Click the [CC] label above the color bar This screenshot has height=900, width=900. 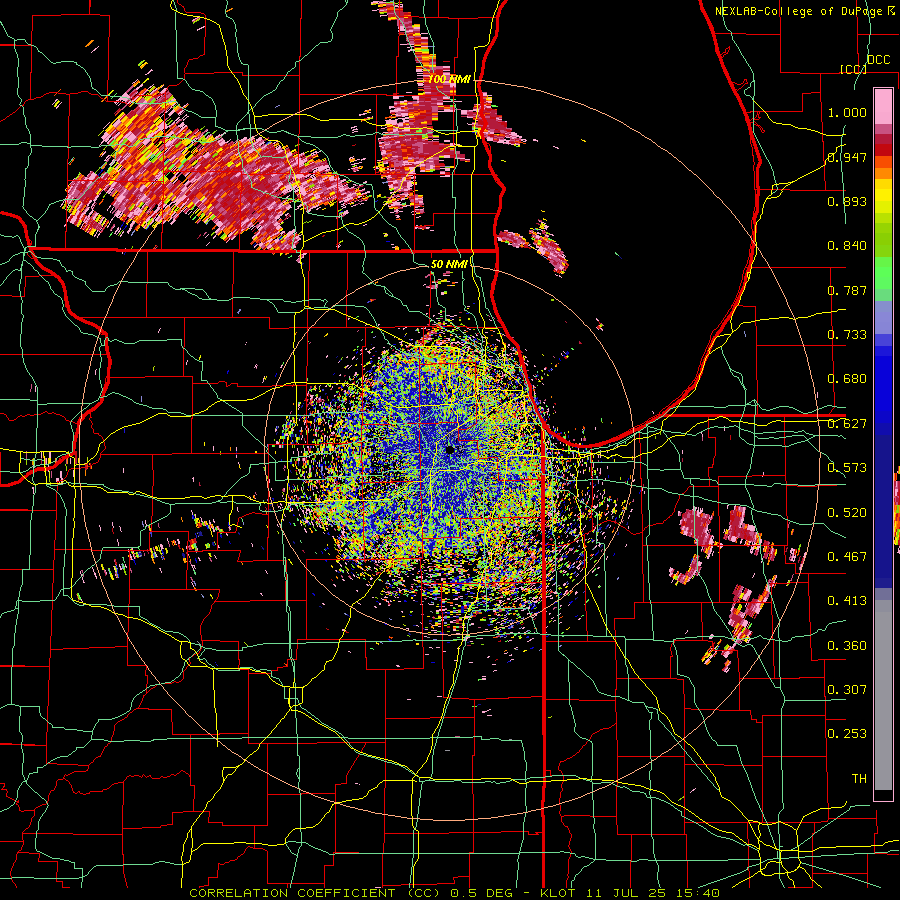[853, 69]
